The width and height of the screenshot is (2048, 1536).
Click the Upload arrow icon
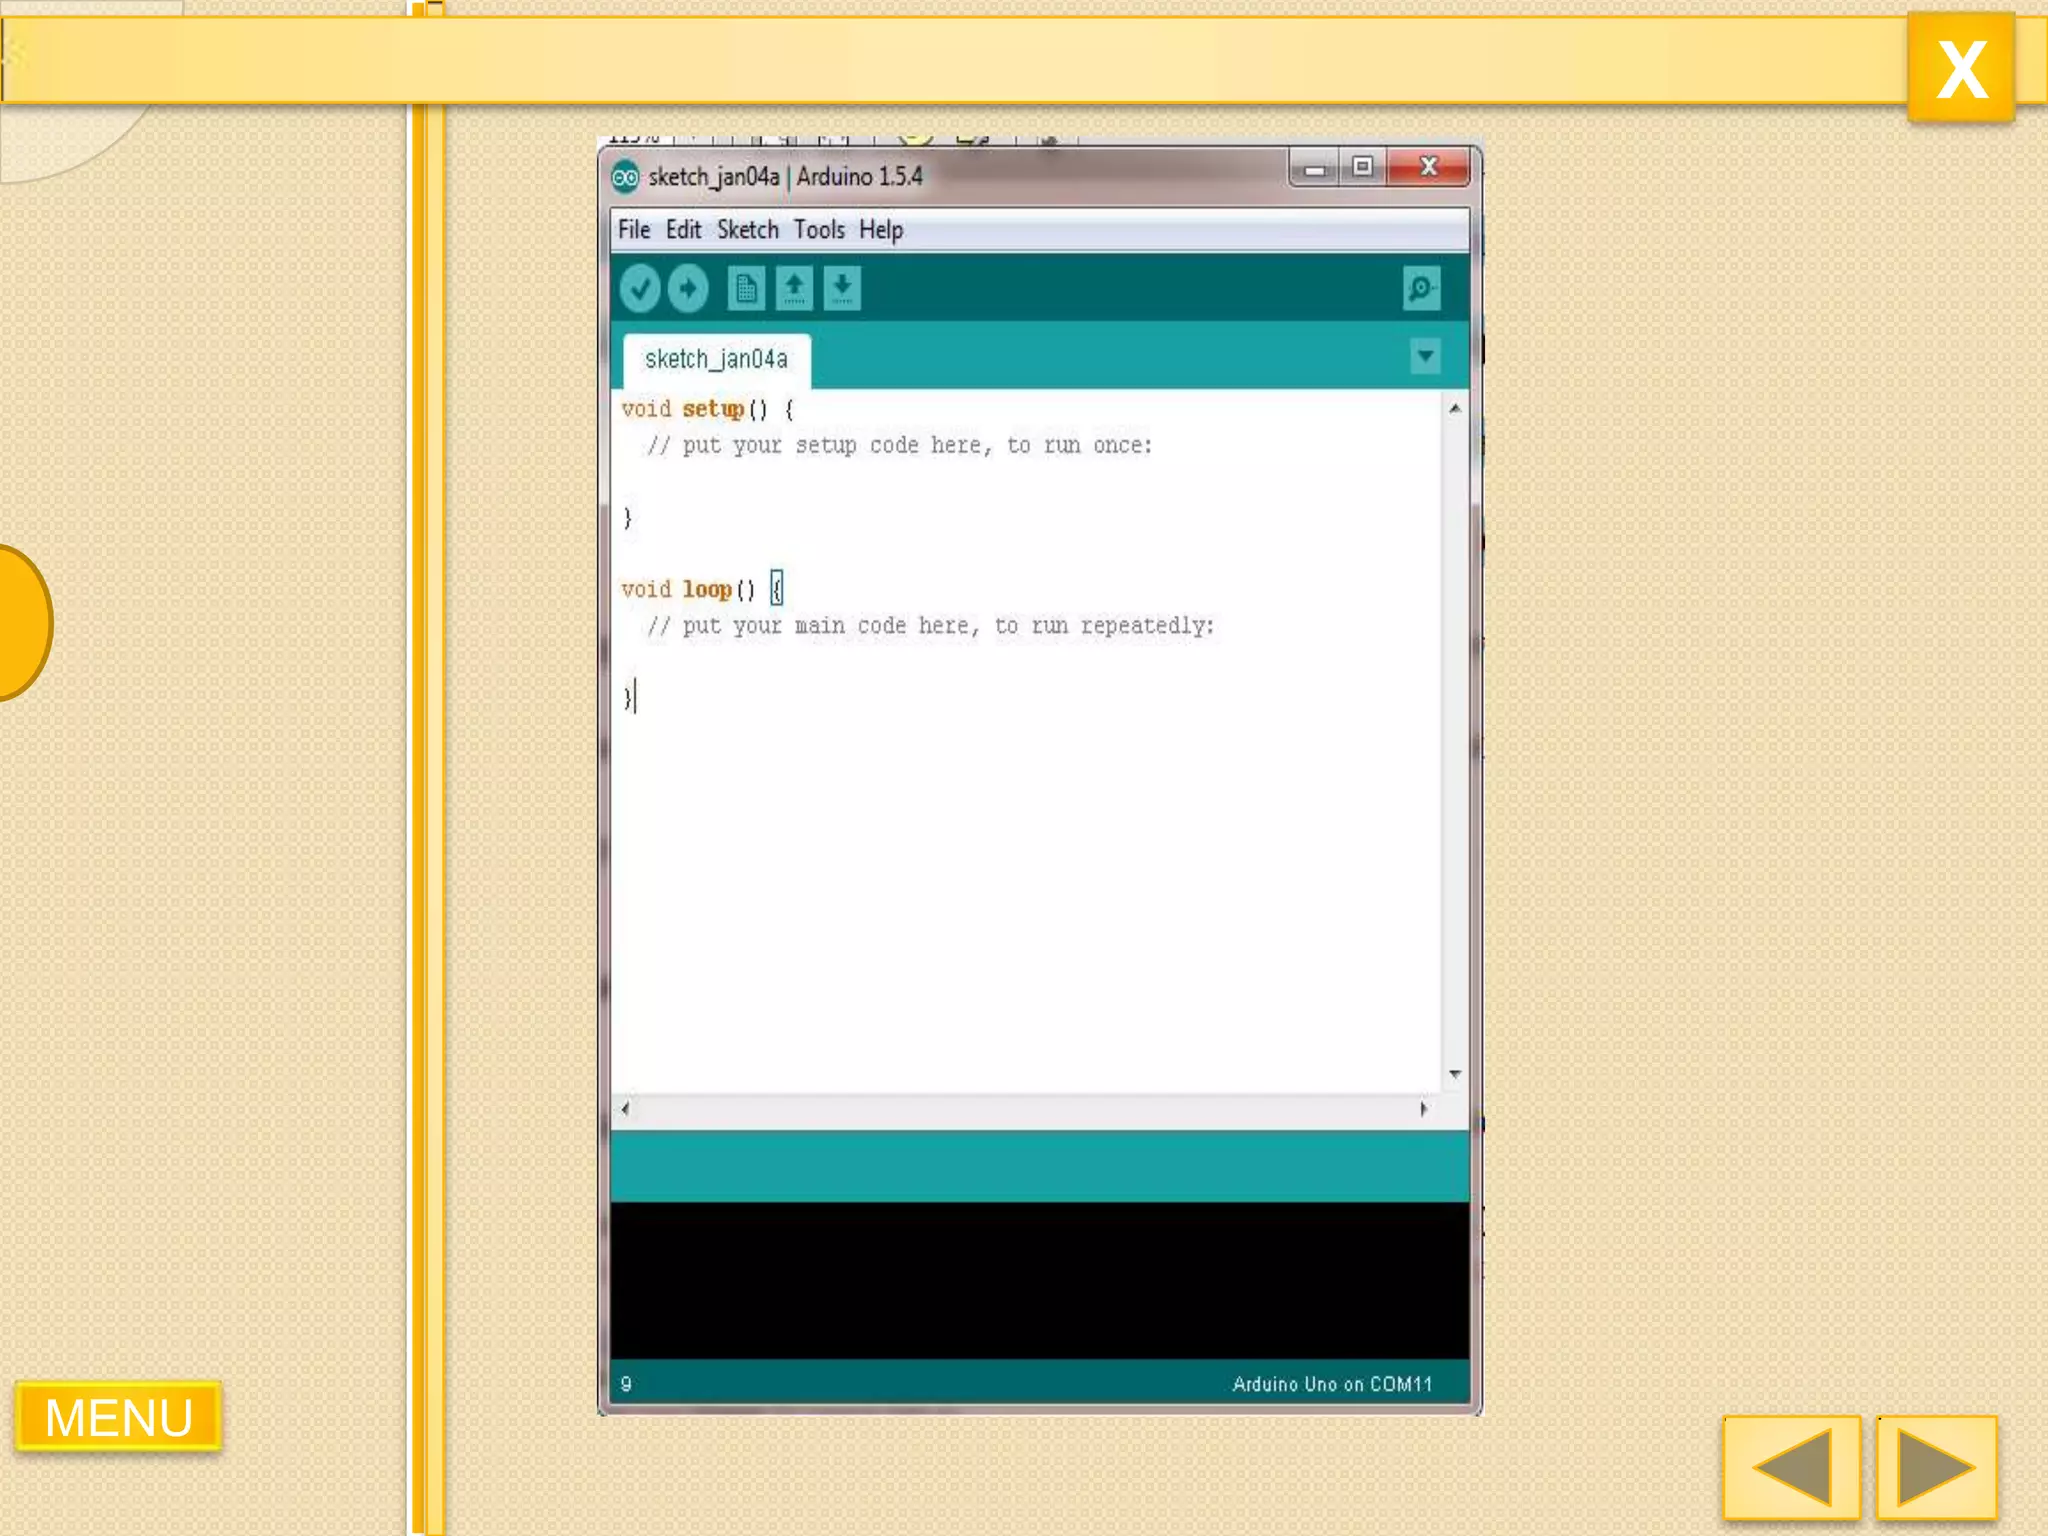point(688,289)
